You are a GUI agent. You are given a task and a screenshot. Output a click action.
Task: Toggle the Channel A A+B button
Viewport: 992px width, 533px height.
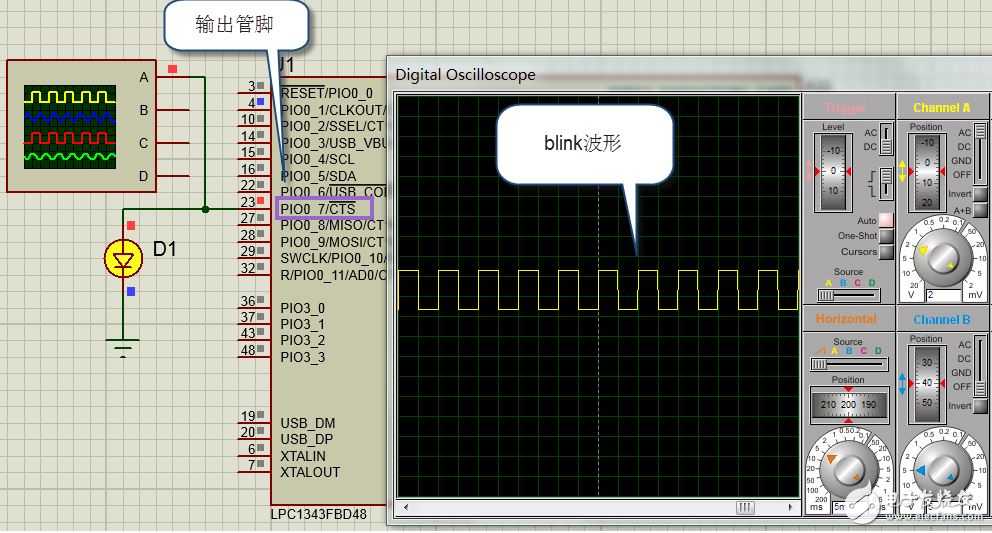981,210
